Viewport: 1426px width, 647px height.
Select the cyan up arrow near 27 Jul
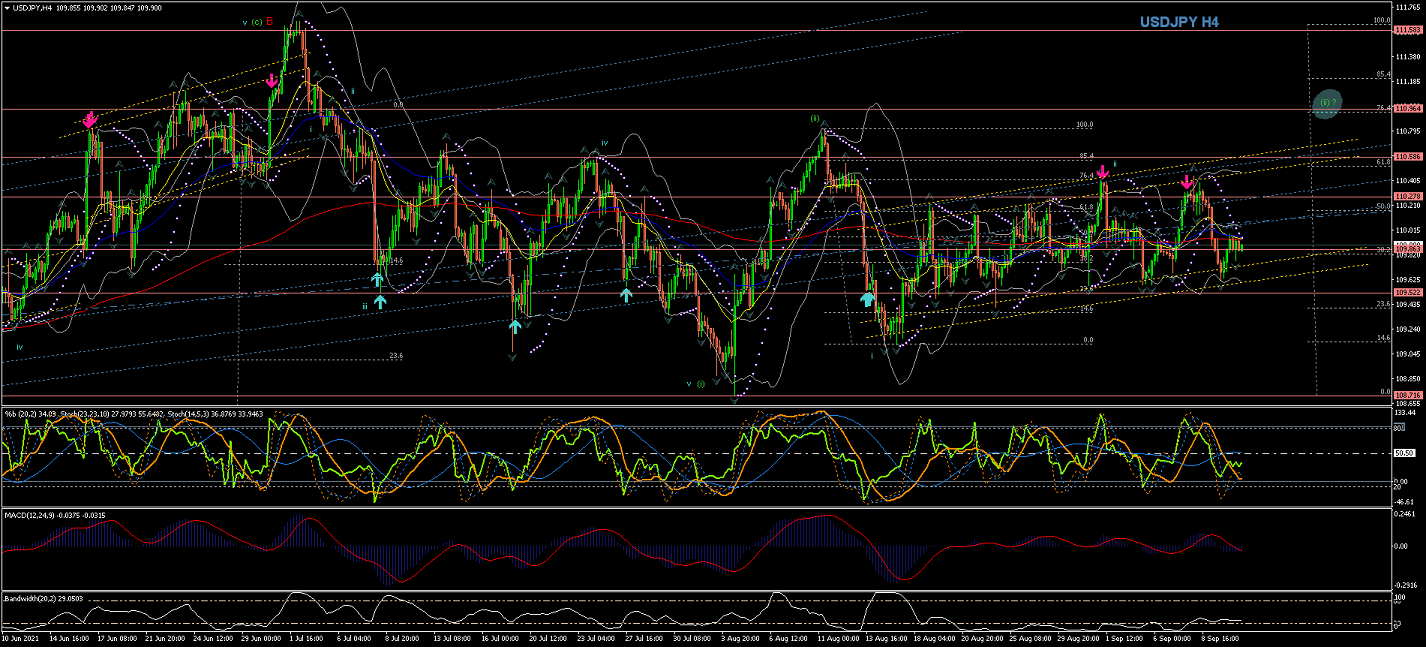pos(626,294)
